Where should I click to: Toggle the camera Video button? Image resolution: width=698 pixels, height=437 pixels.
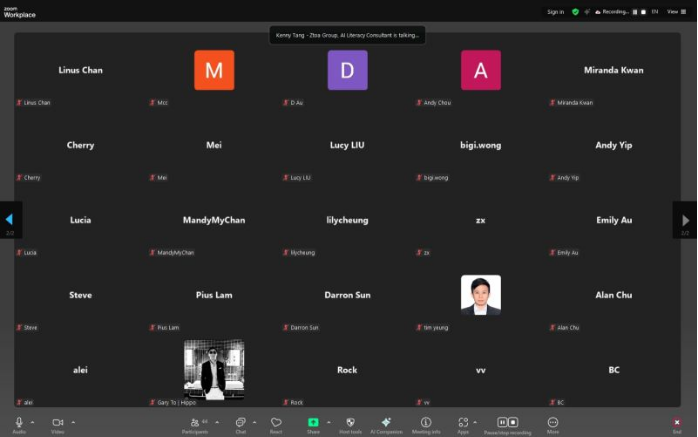click(58, 422)
